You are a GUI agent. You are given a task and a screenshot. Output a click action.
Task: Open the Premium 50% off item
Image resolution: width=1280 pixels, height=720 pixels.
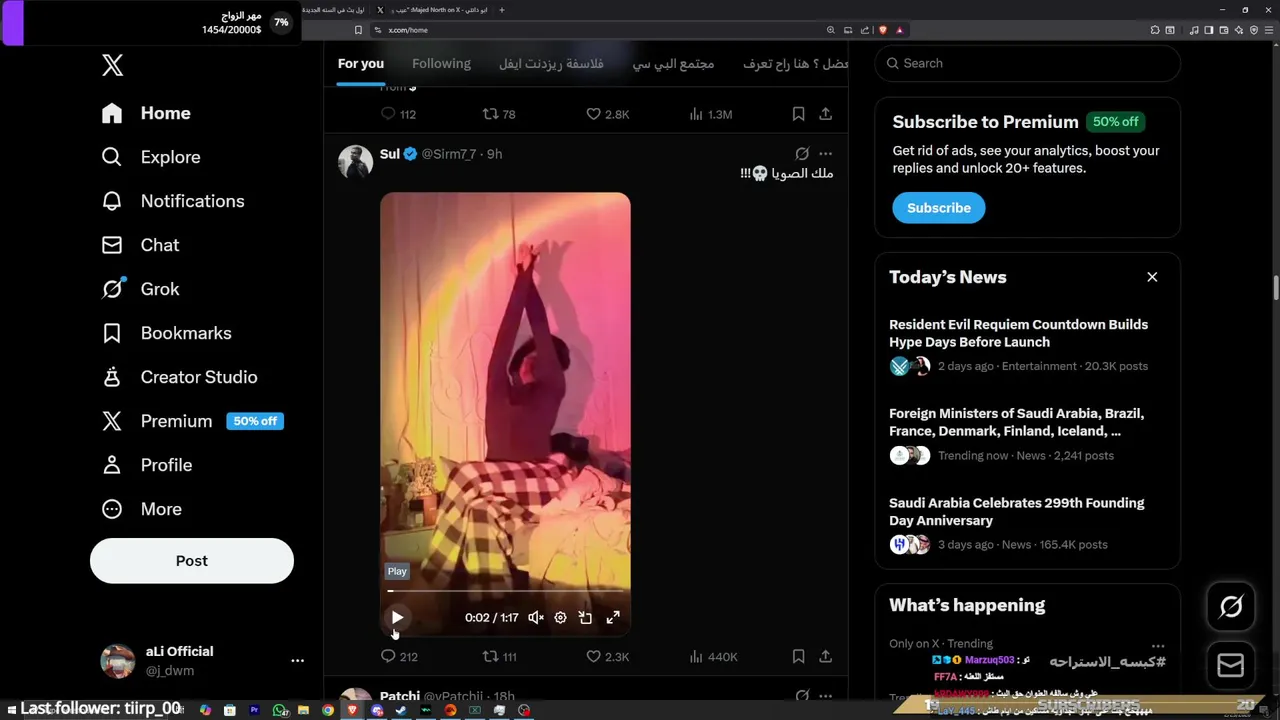point(192,421)
